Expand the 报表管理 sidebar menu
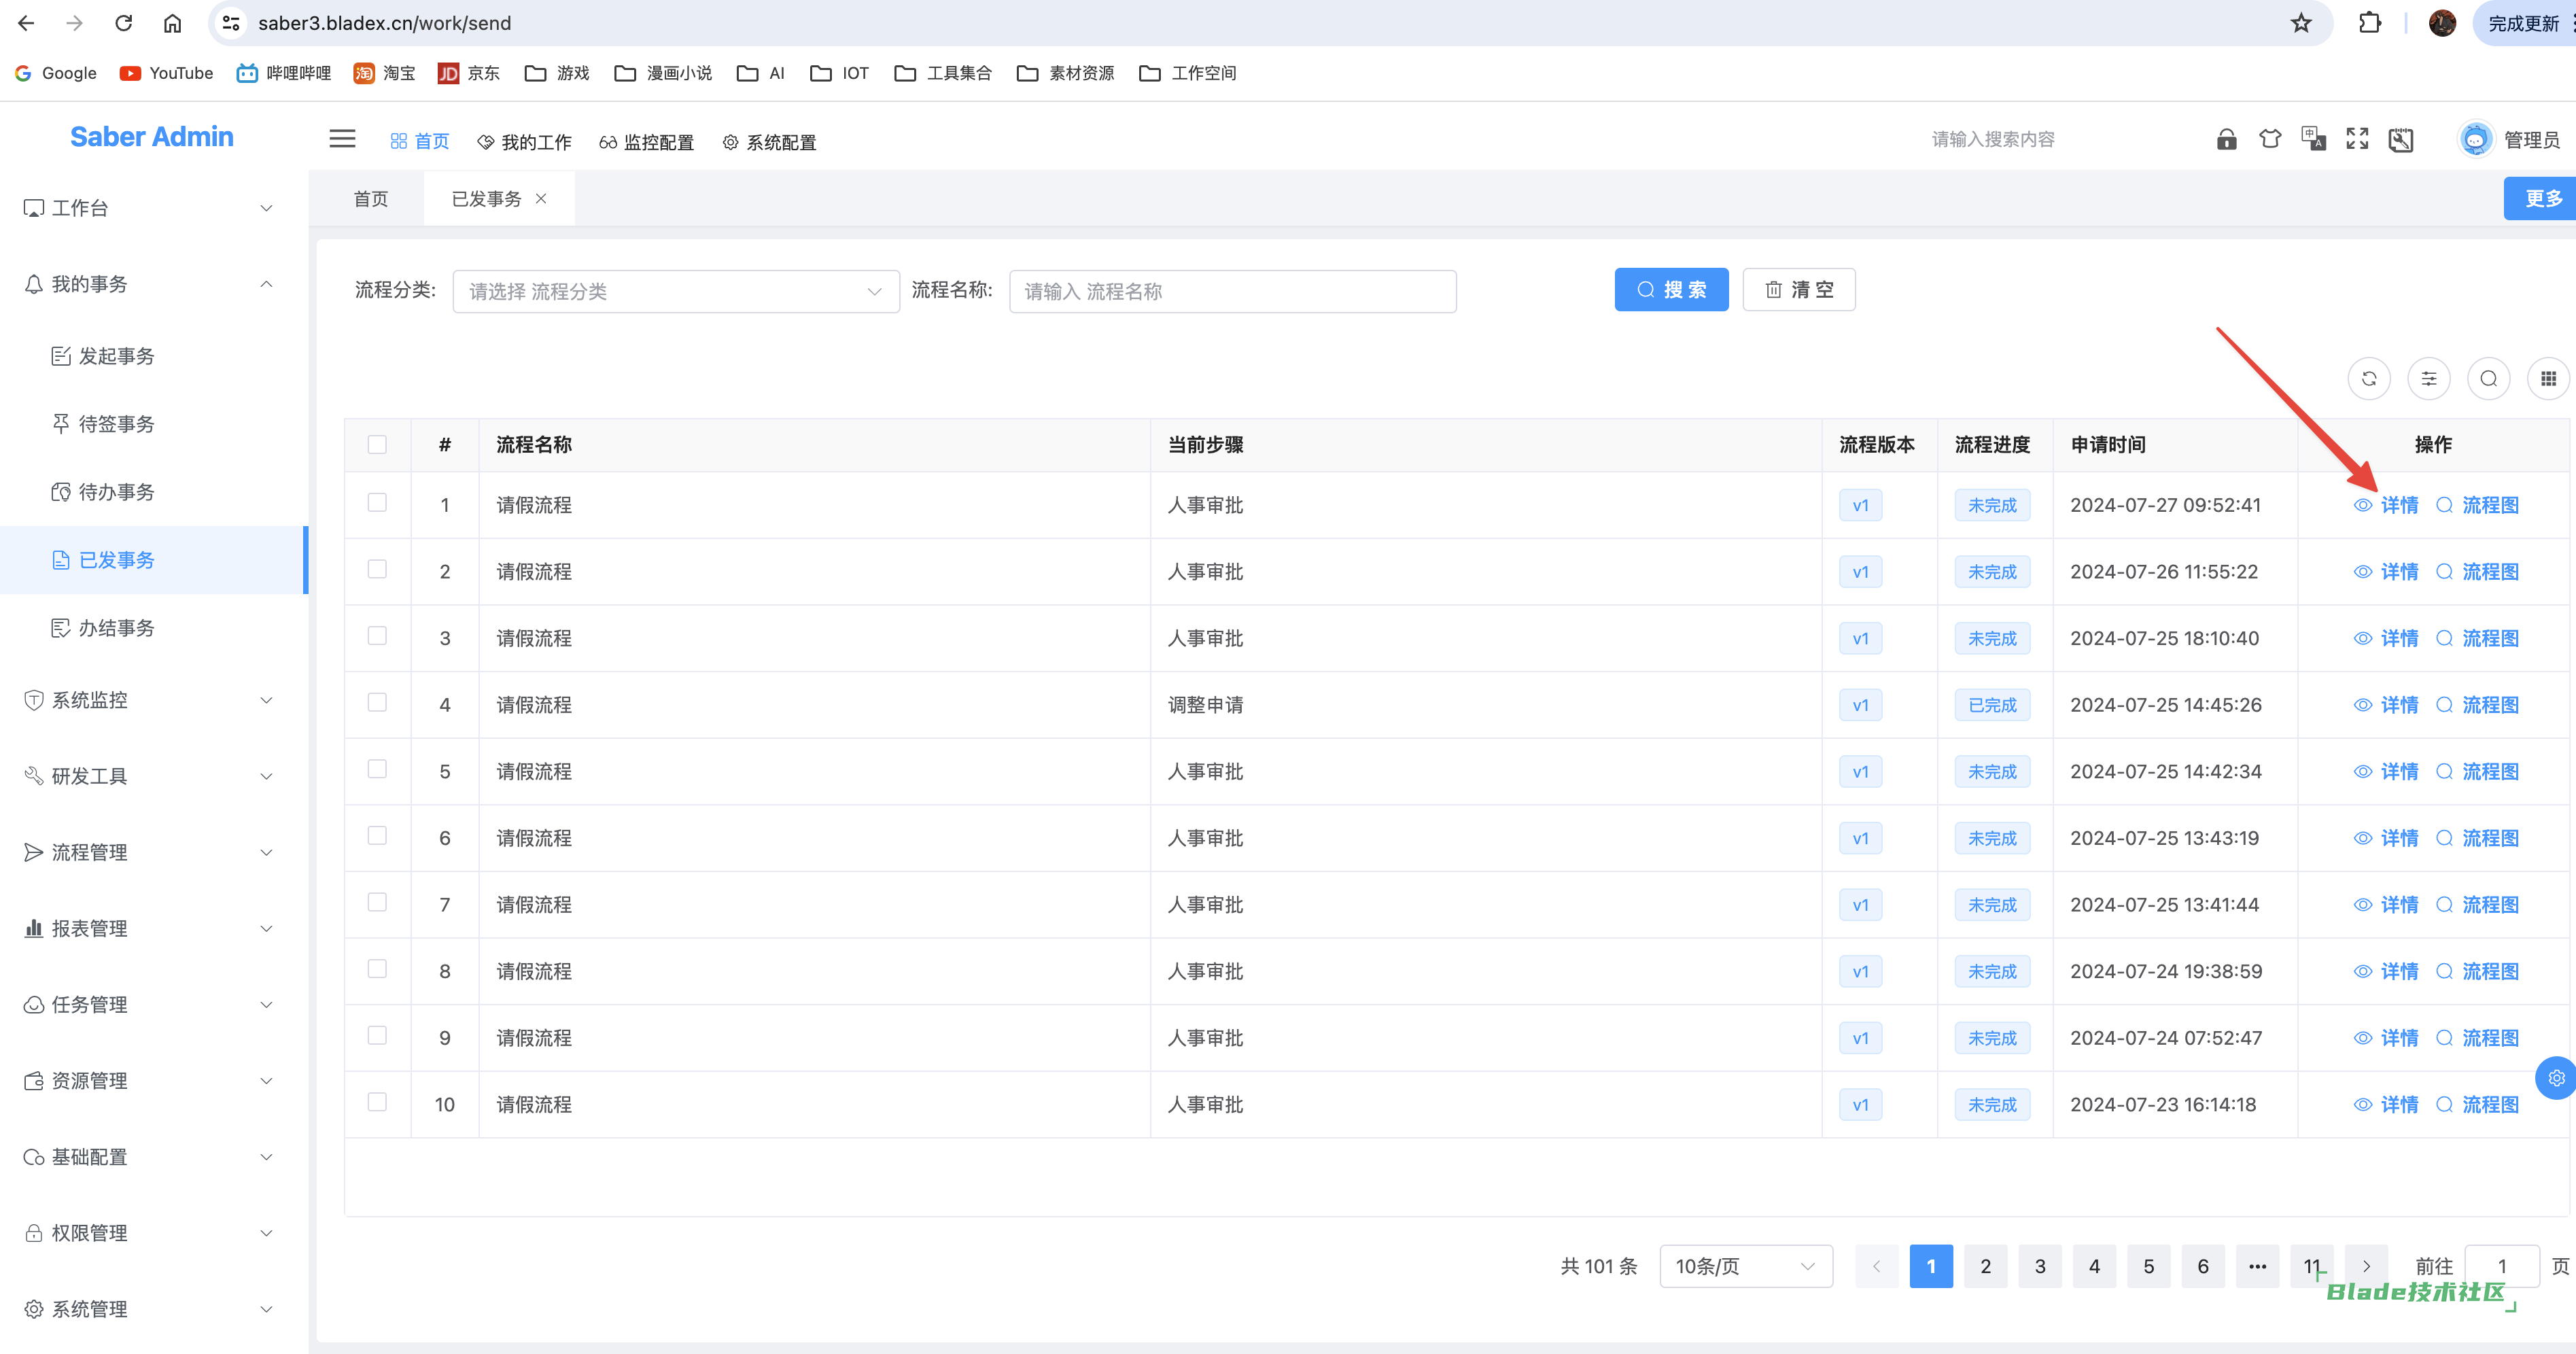 (153, 929)
